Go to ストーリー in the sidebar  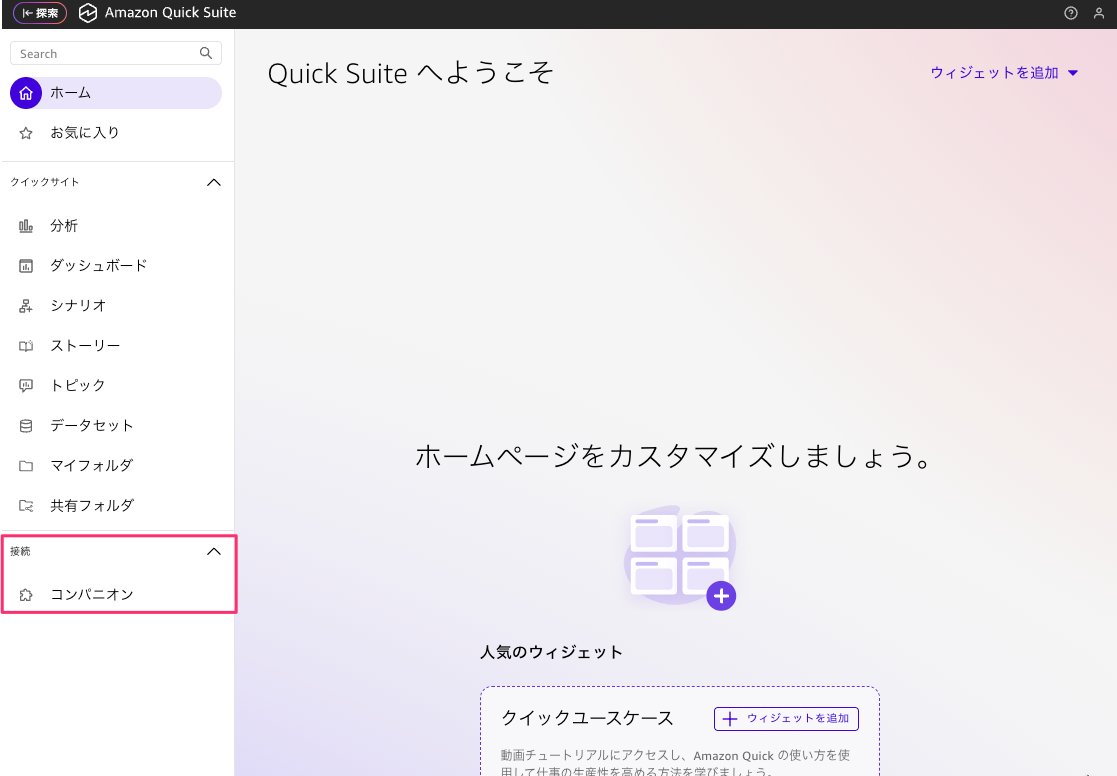pos(85,346)
